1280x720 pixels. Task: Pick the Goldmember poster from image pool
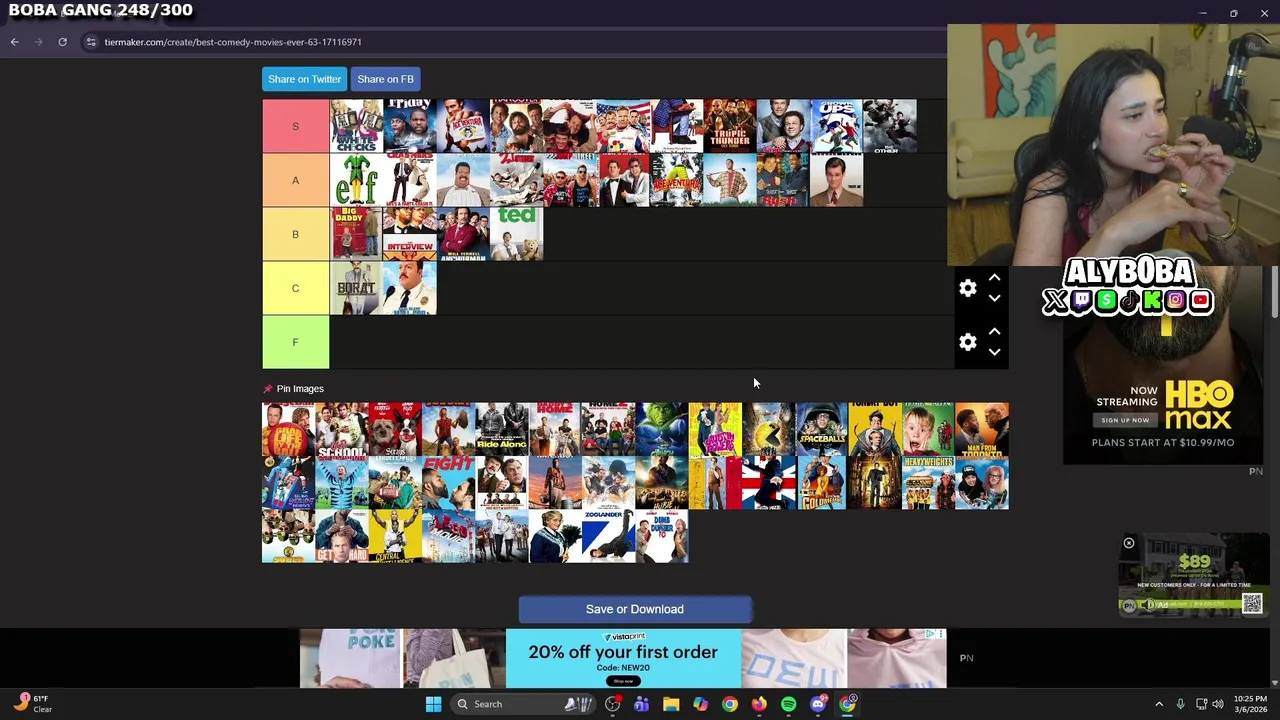click(x=821, y=483)
